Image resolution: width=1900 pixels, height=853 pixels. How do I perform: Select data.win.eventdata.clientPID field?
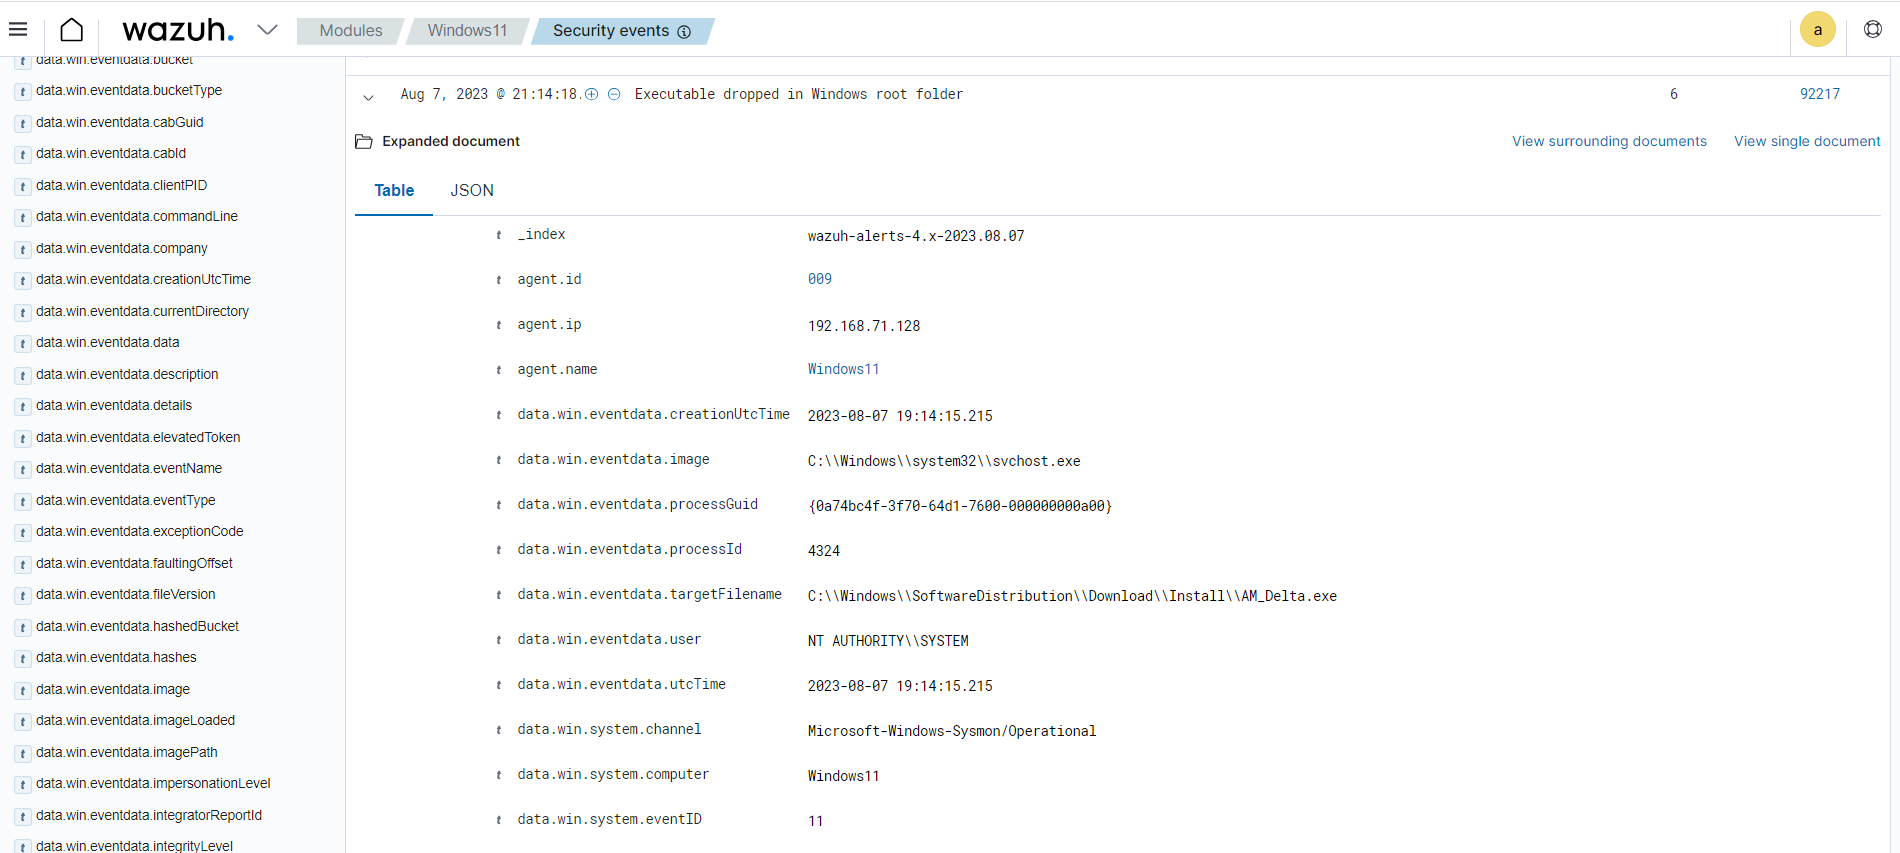tap(122, 185)
